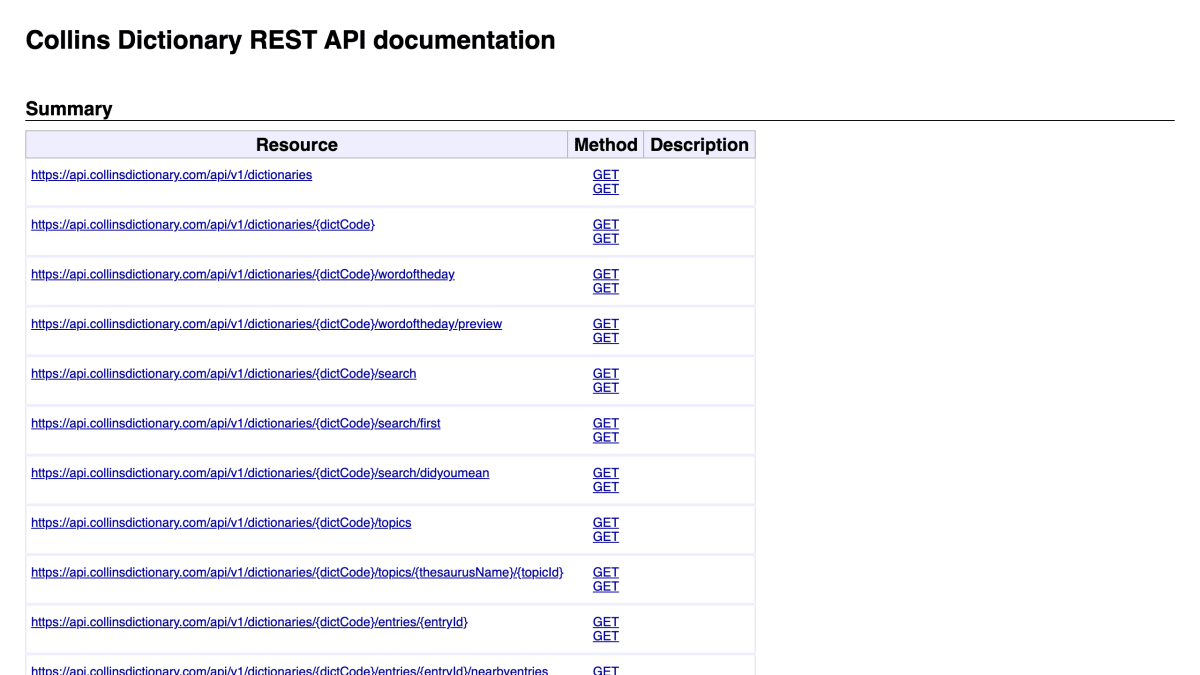Click the Method column header

click(x=606, y=145)
